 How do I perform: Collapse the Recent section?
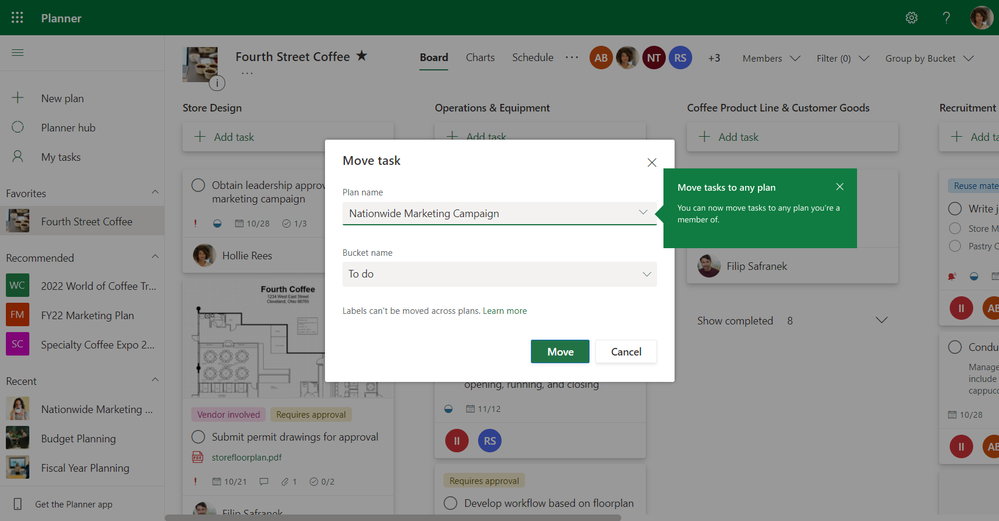155,380
